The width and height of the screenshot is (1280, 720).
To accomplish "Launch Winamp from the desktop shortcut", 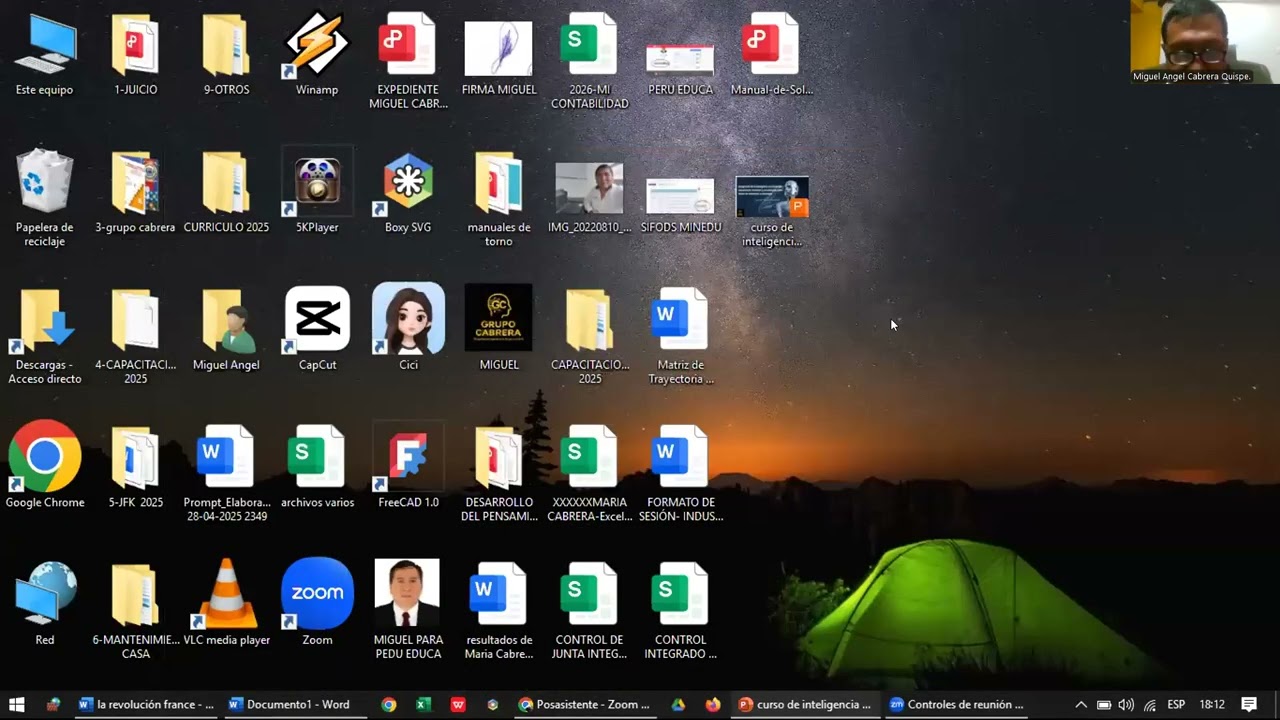I will point(317,55).
